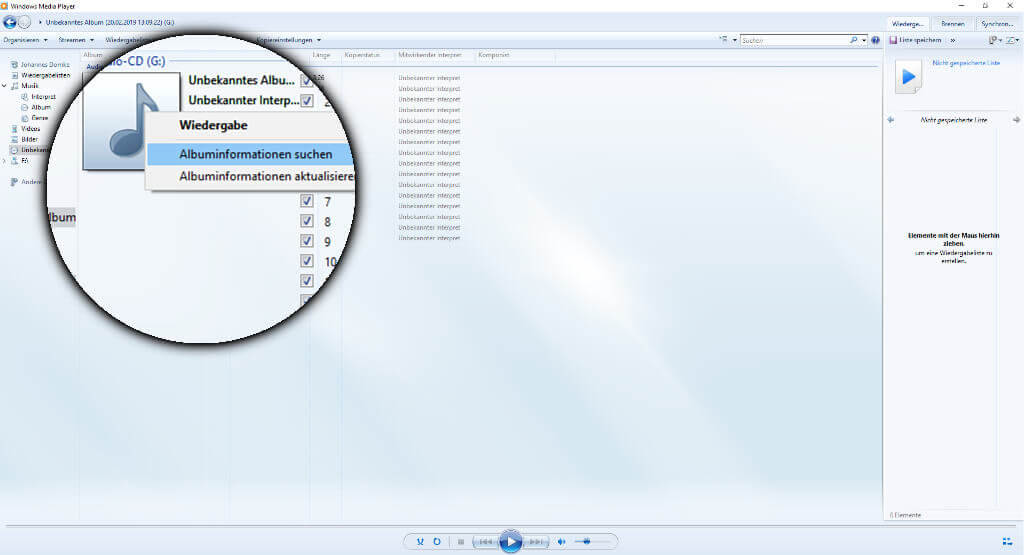The image size is (1024, 555).
Task: Open the Streamen dropdown menu
Action: point(76,40)
